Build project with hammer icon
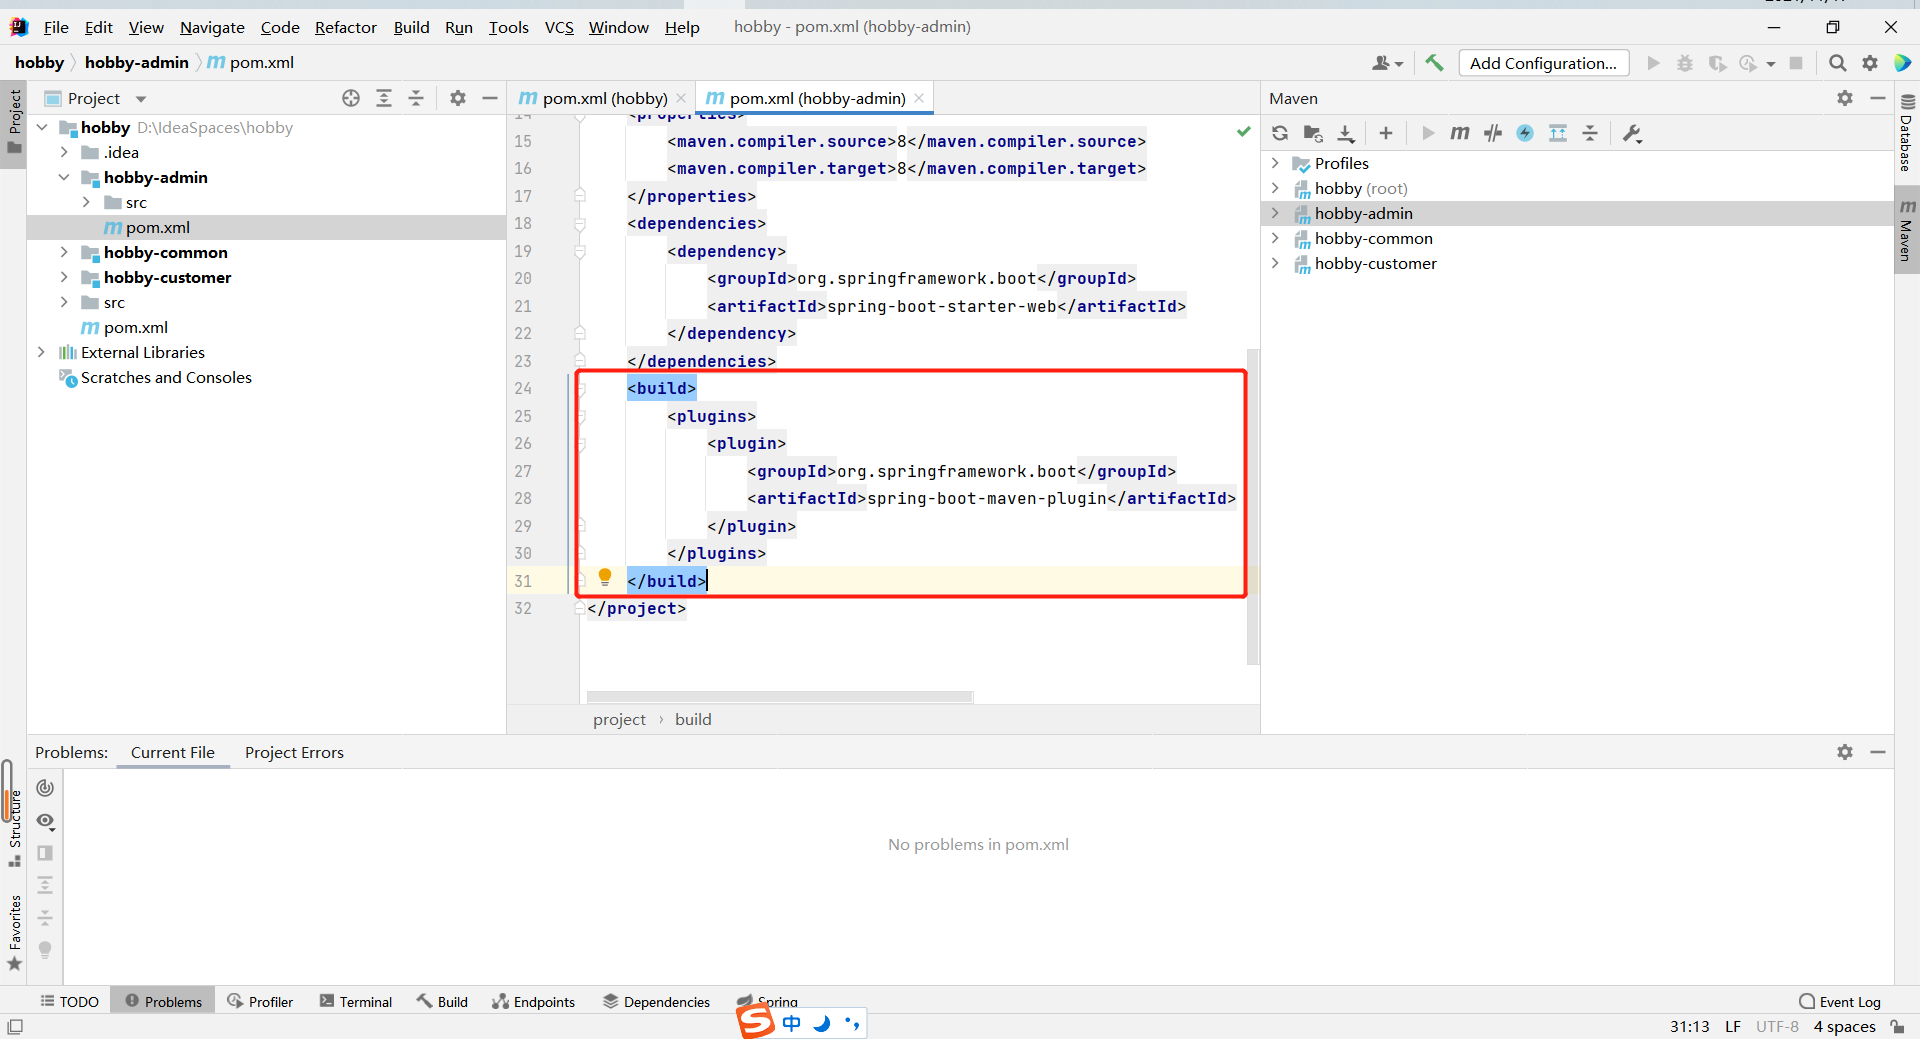This screenshot has height=1039, width=1920. click(x=1434, y=63)
